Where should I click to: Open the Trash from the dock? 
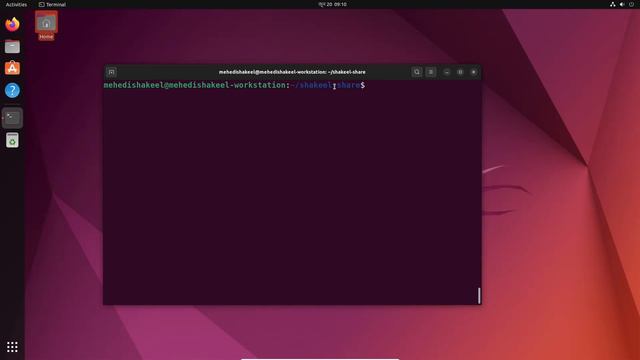click(x=12, y=140)
